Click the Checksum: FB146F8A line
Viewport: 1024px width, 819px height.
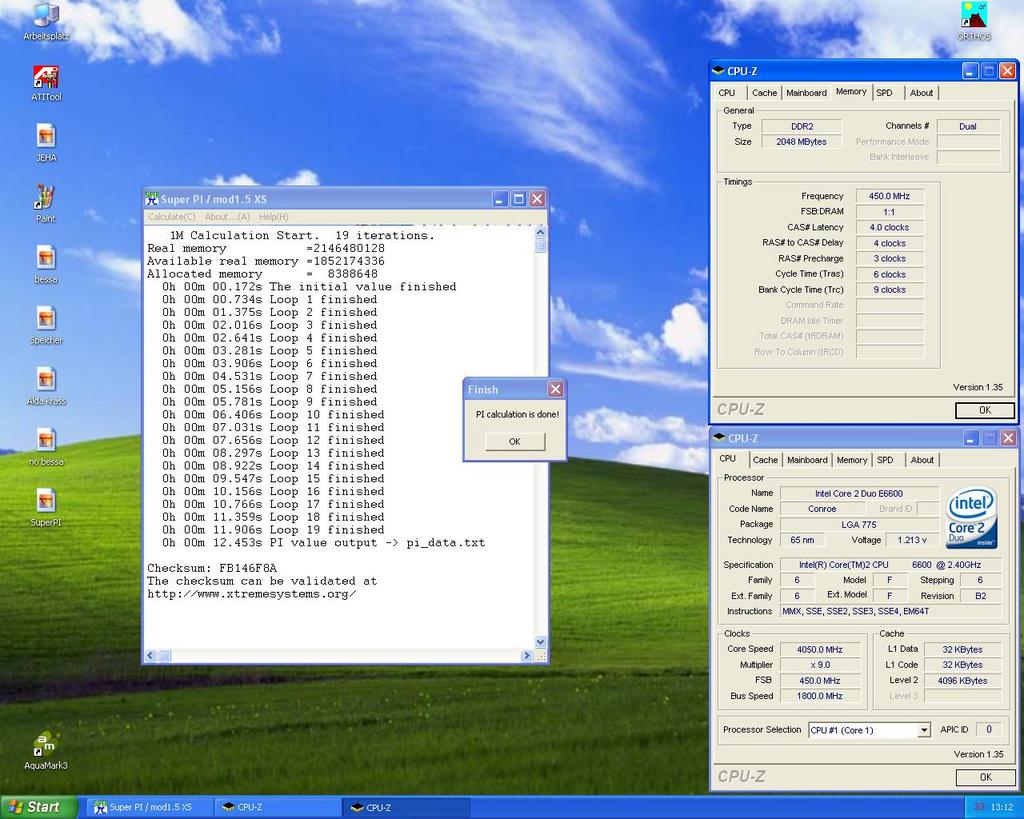click(x=212, y=568)
